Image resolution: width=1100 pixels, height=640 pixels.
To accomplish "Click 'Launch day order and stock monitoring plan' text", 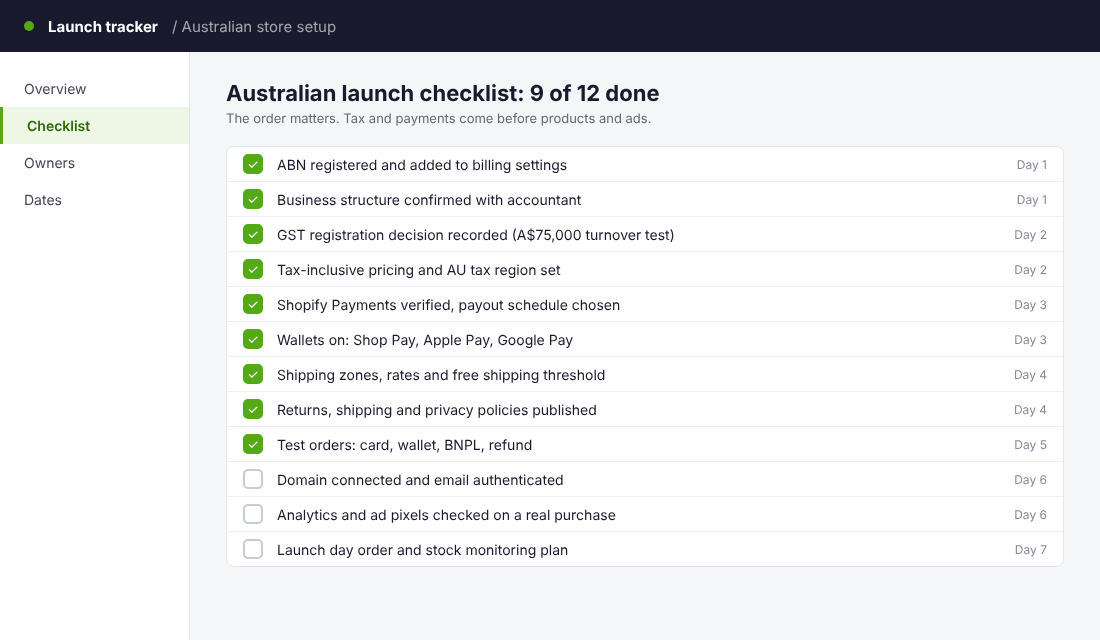I will [422, 550].
